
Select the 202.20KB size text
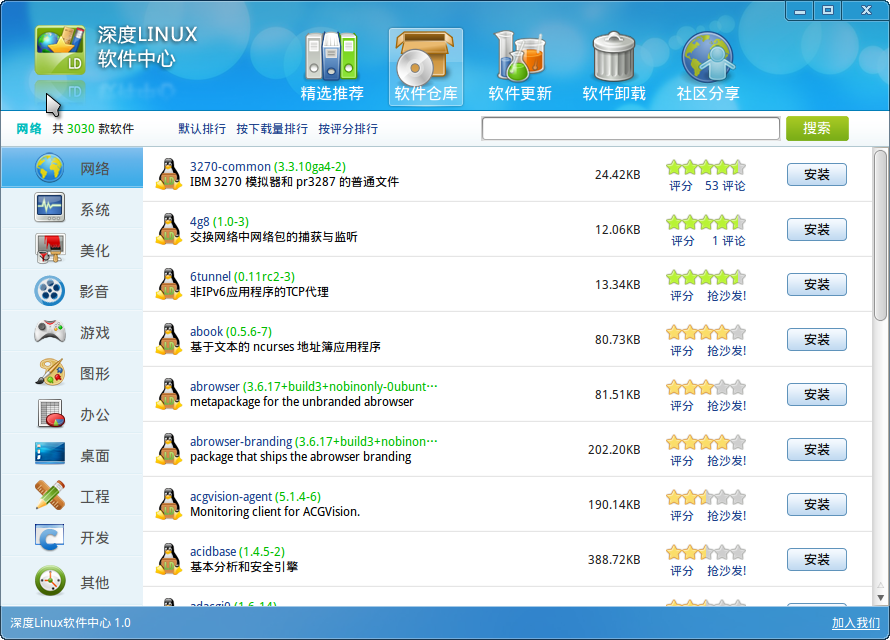click(614, 450)
